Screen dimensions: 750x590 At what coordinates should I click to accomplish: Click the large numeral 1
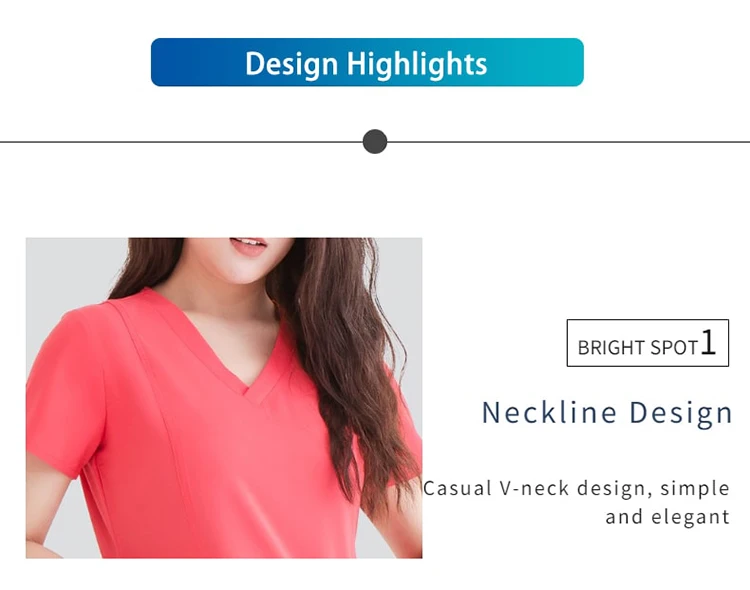708,342
